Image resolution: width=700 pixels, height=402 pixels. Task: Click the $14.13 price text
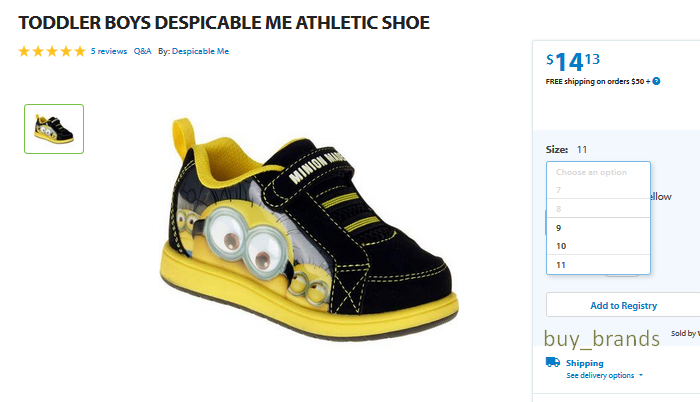click(x=573, y=62)
